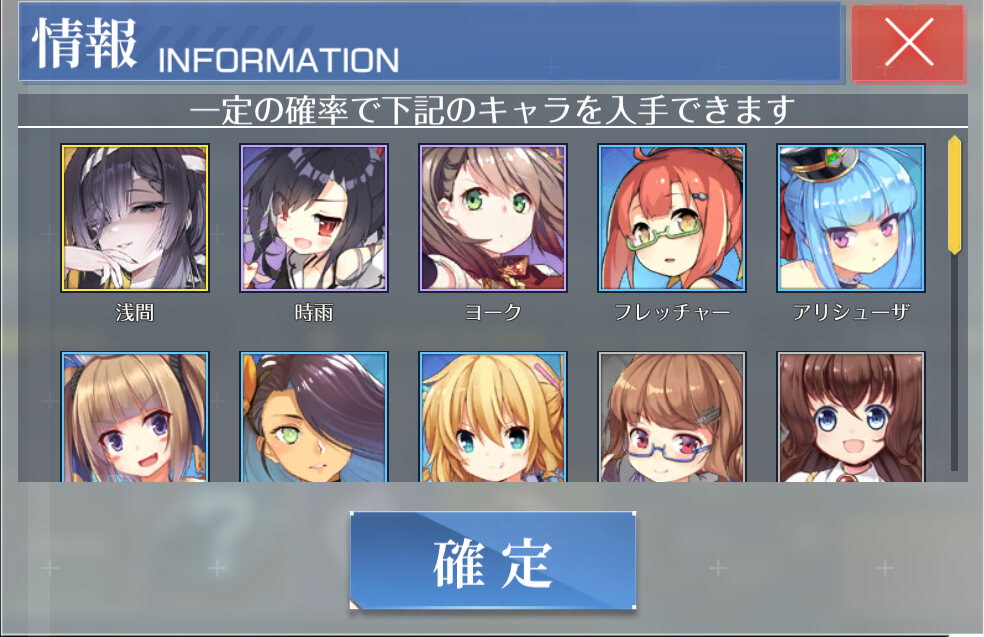Click the ヨーク name label
This screenshot has height=637, width=984.
(x=493, y=312)
